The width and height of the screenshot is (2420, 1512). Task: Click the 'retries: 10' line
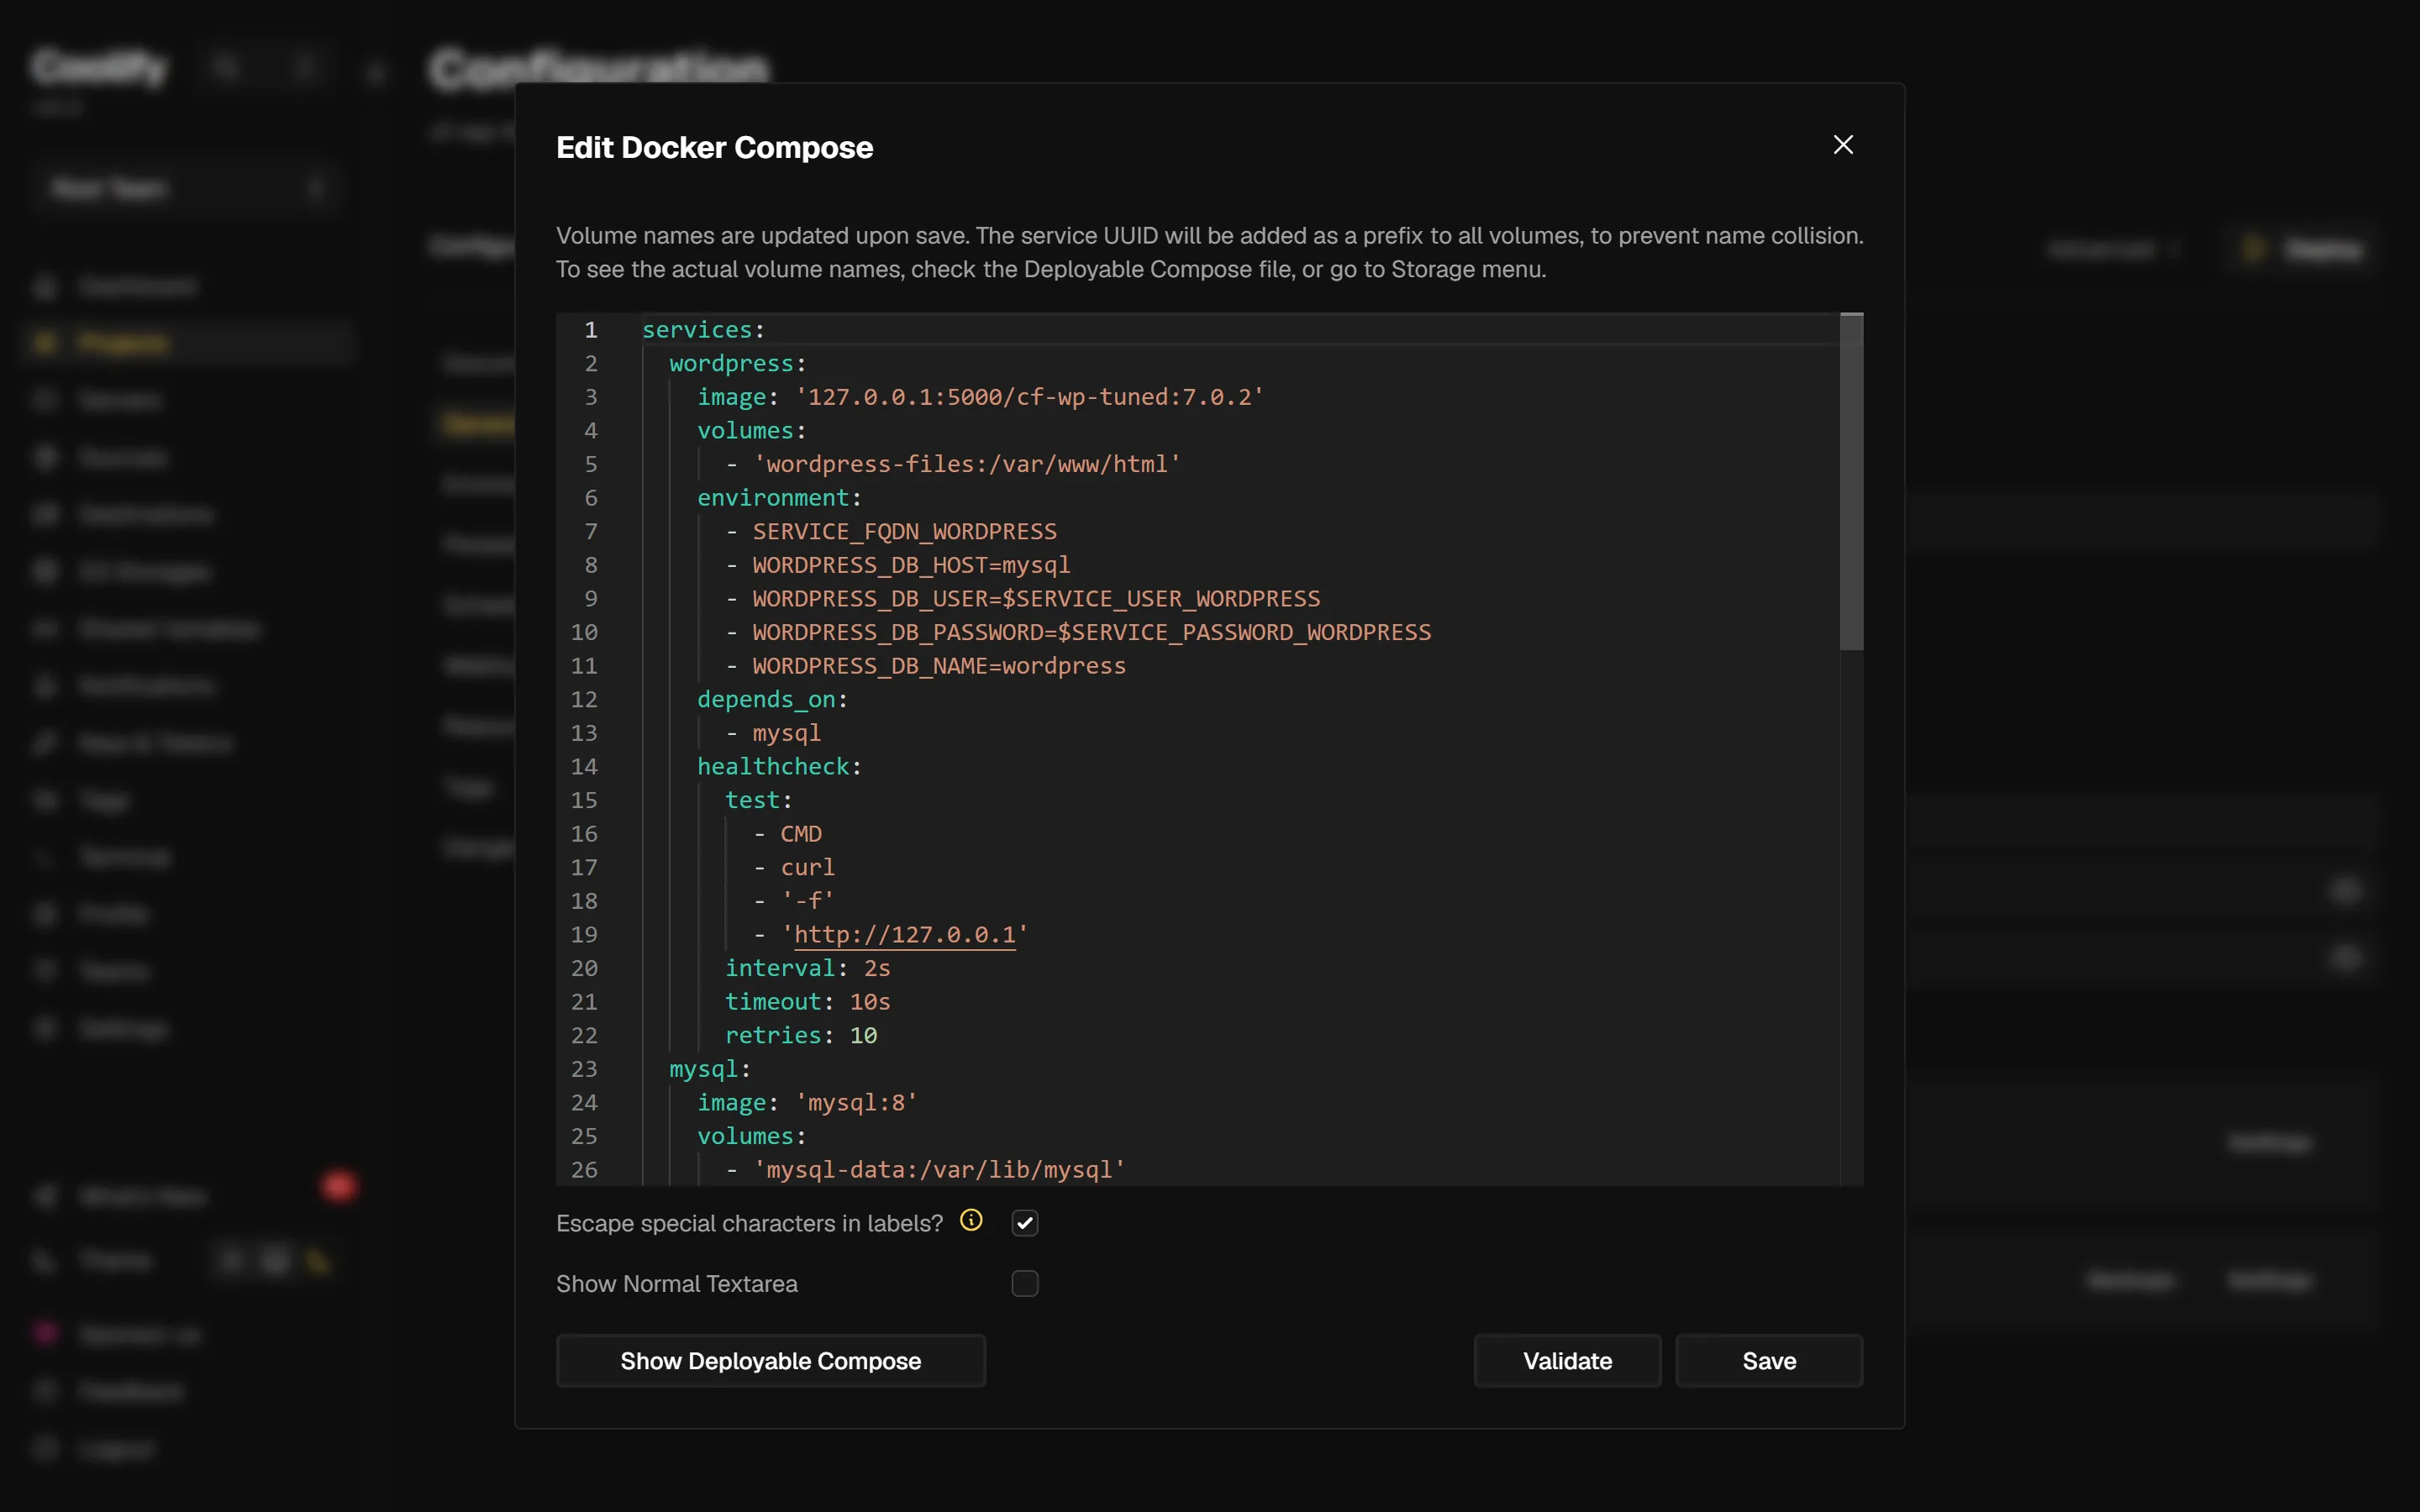801,1036
